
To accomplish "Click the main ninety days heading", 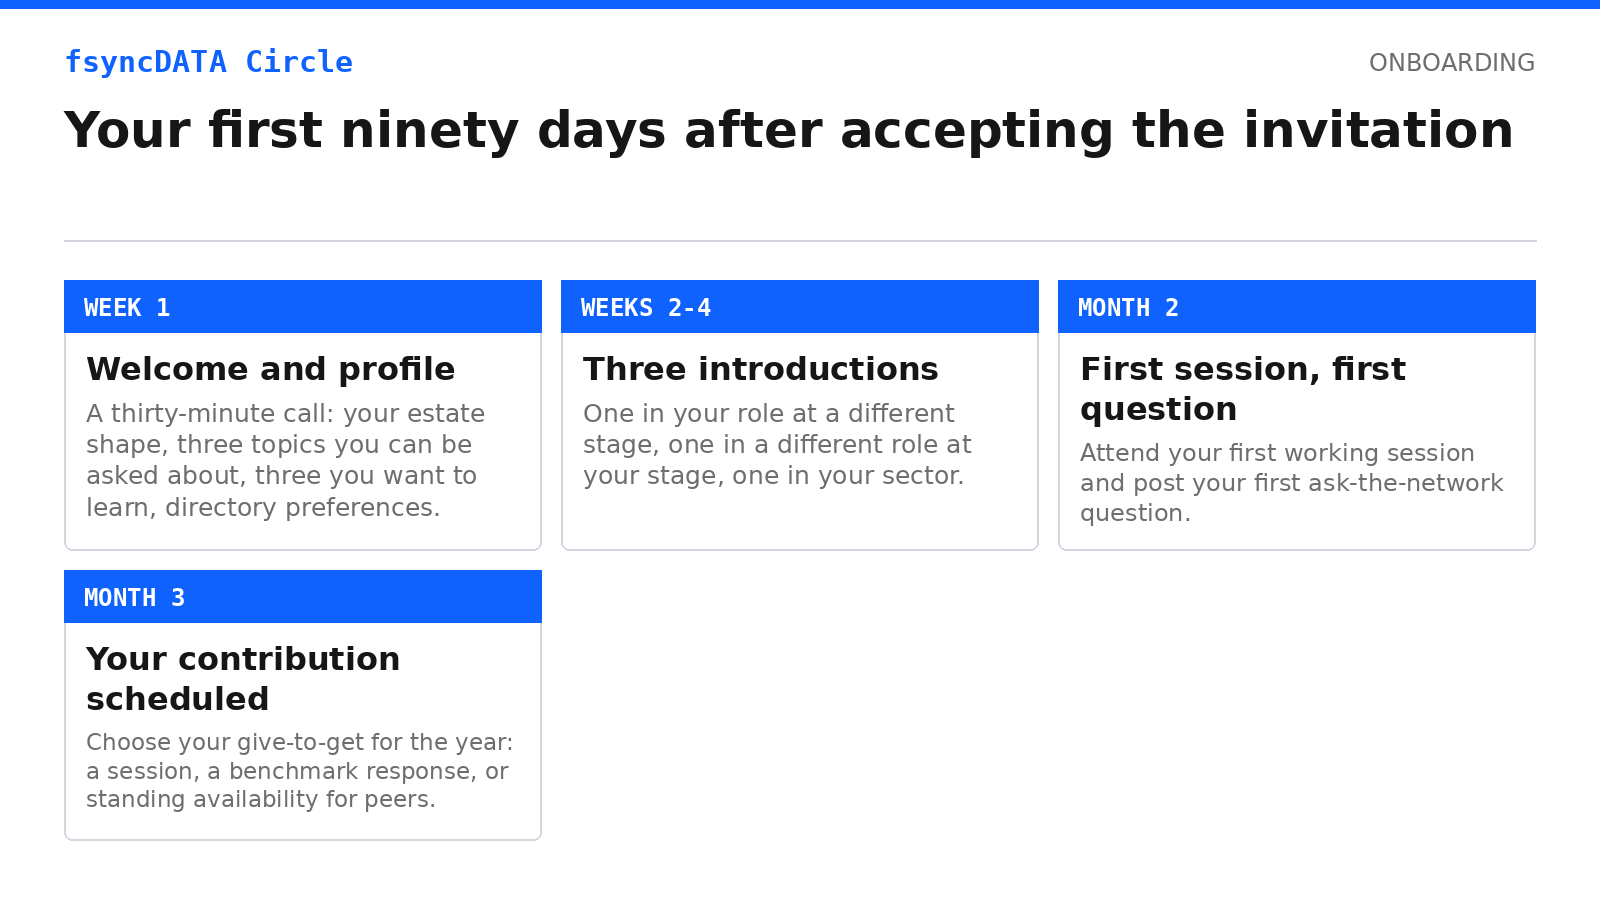I will [x=789, y=131].
